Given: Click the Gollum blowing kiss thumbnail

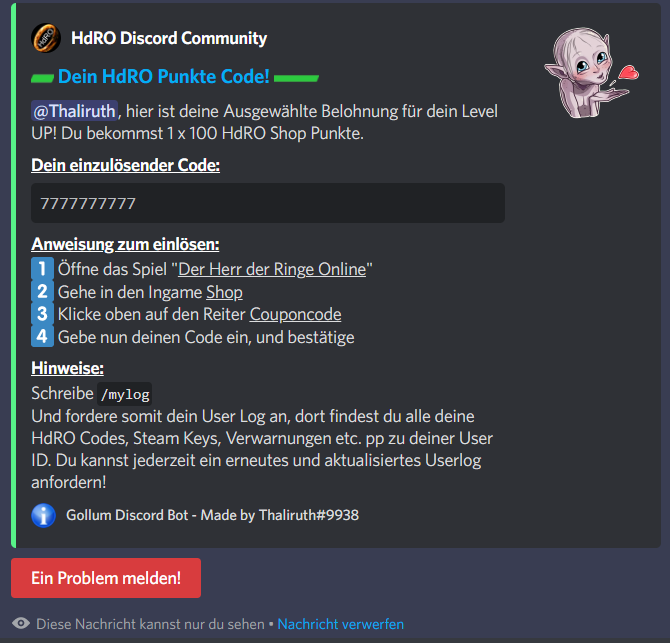Looking at the screenshot, I should pos(592,73).
